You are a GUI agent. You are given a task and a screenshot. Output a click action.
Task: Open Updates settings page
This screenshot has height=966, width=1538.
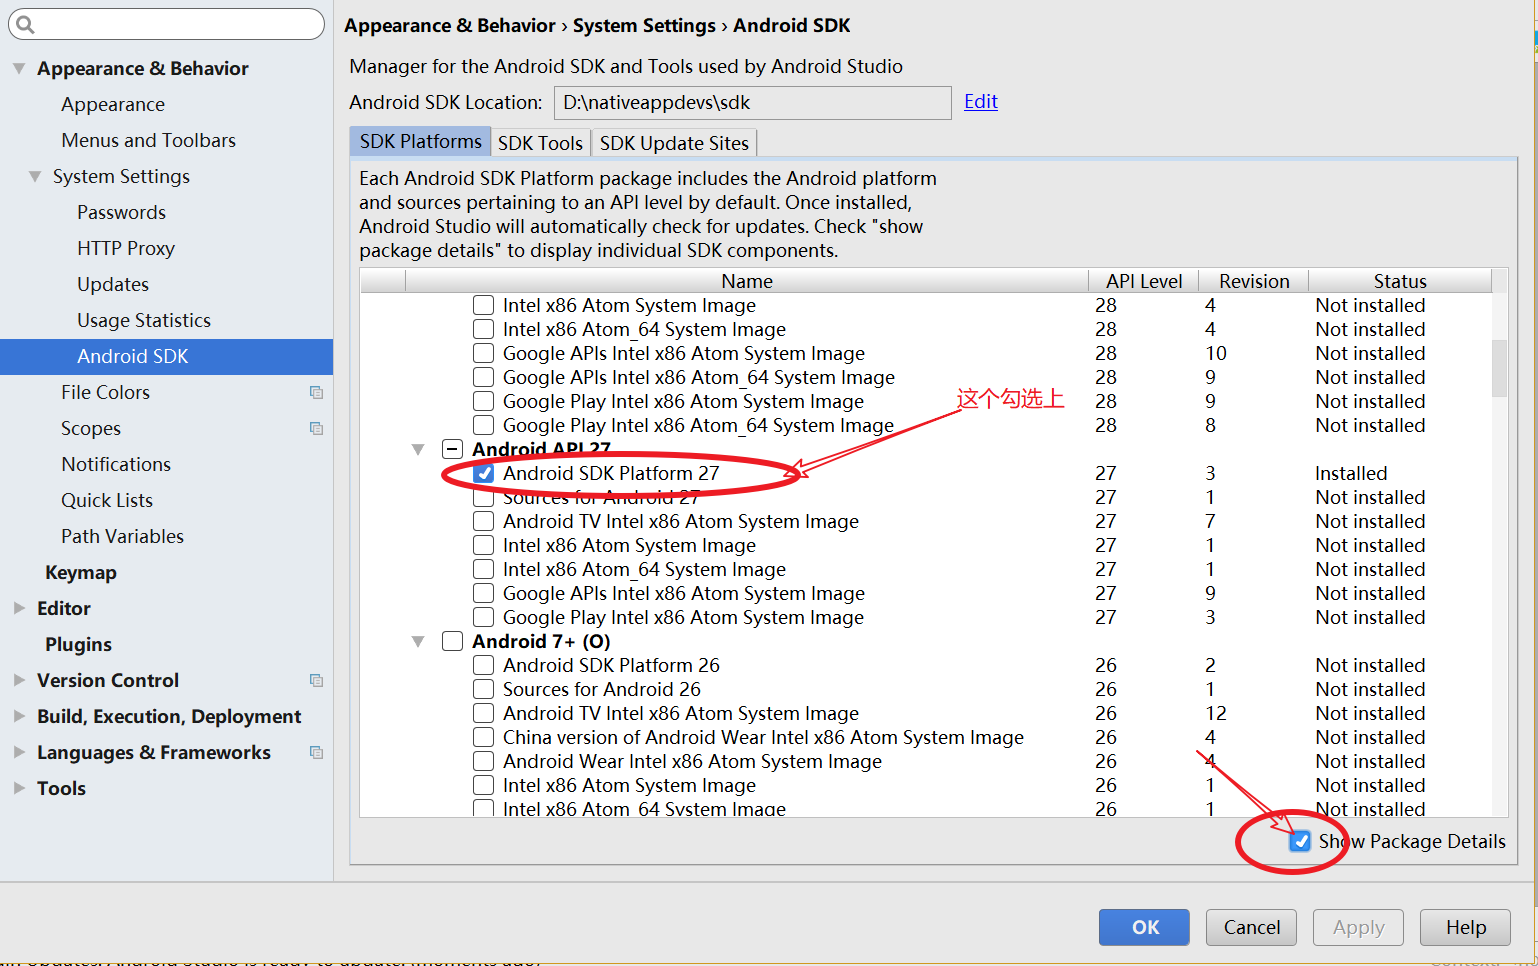[113, 284]
